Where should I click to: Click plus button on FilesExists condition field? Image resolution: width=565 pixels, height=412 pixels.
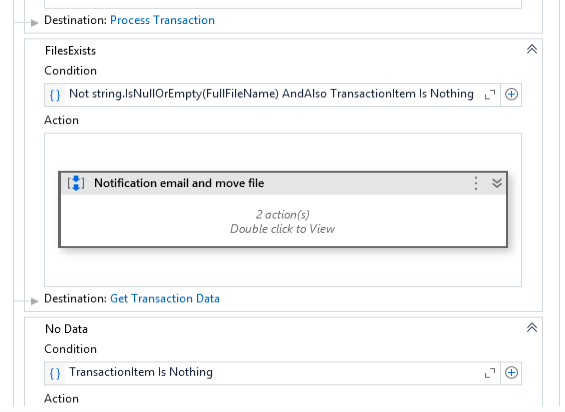511,94
